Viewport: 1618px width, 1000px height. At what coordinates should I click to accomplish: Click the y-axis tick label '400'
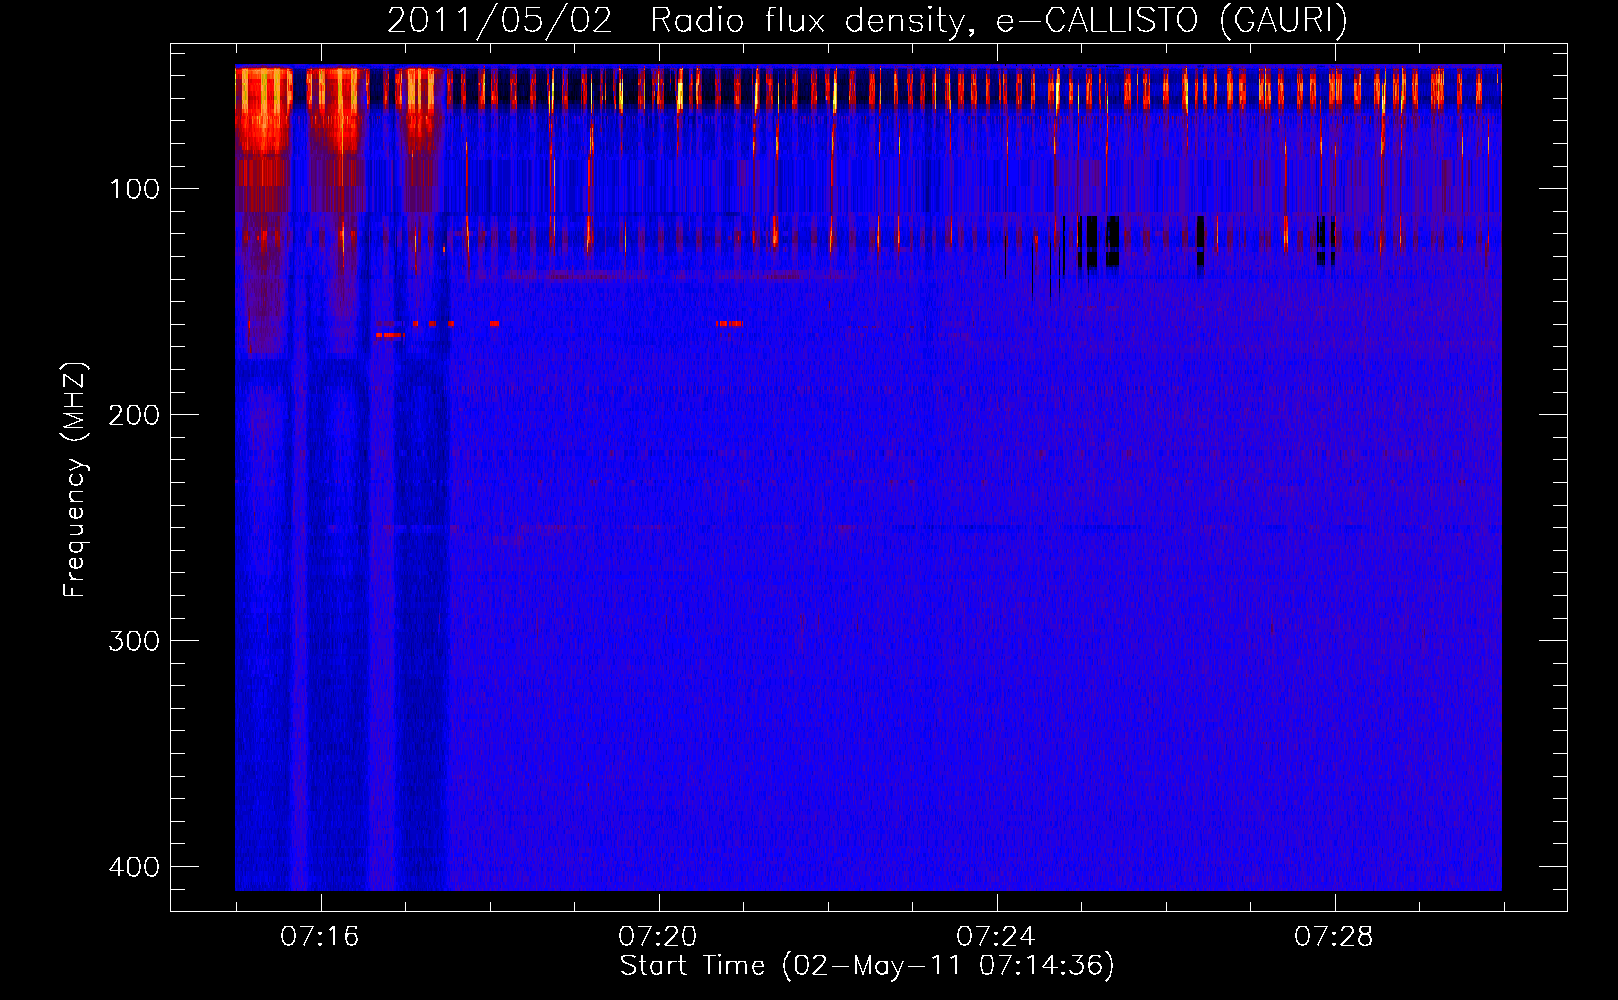click(x=134, y=867)
